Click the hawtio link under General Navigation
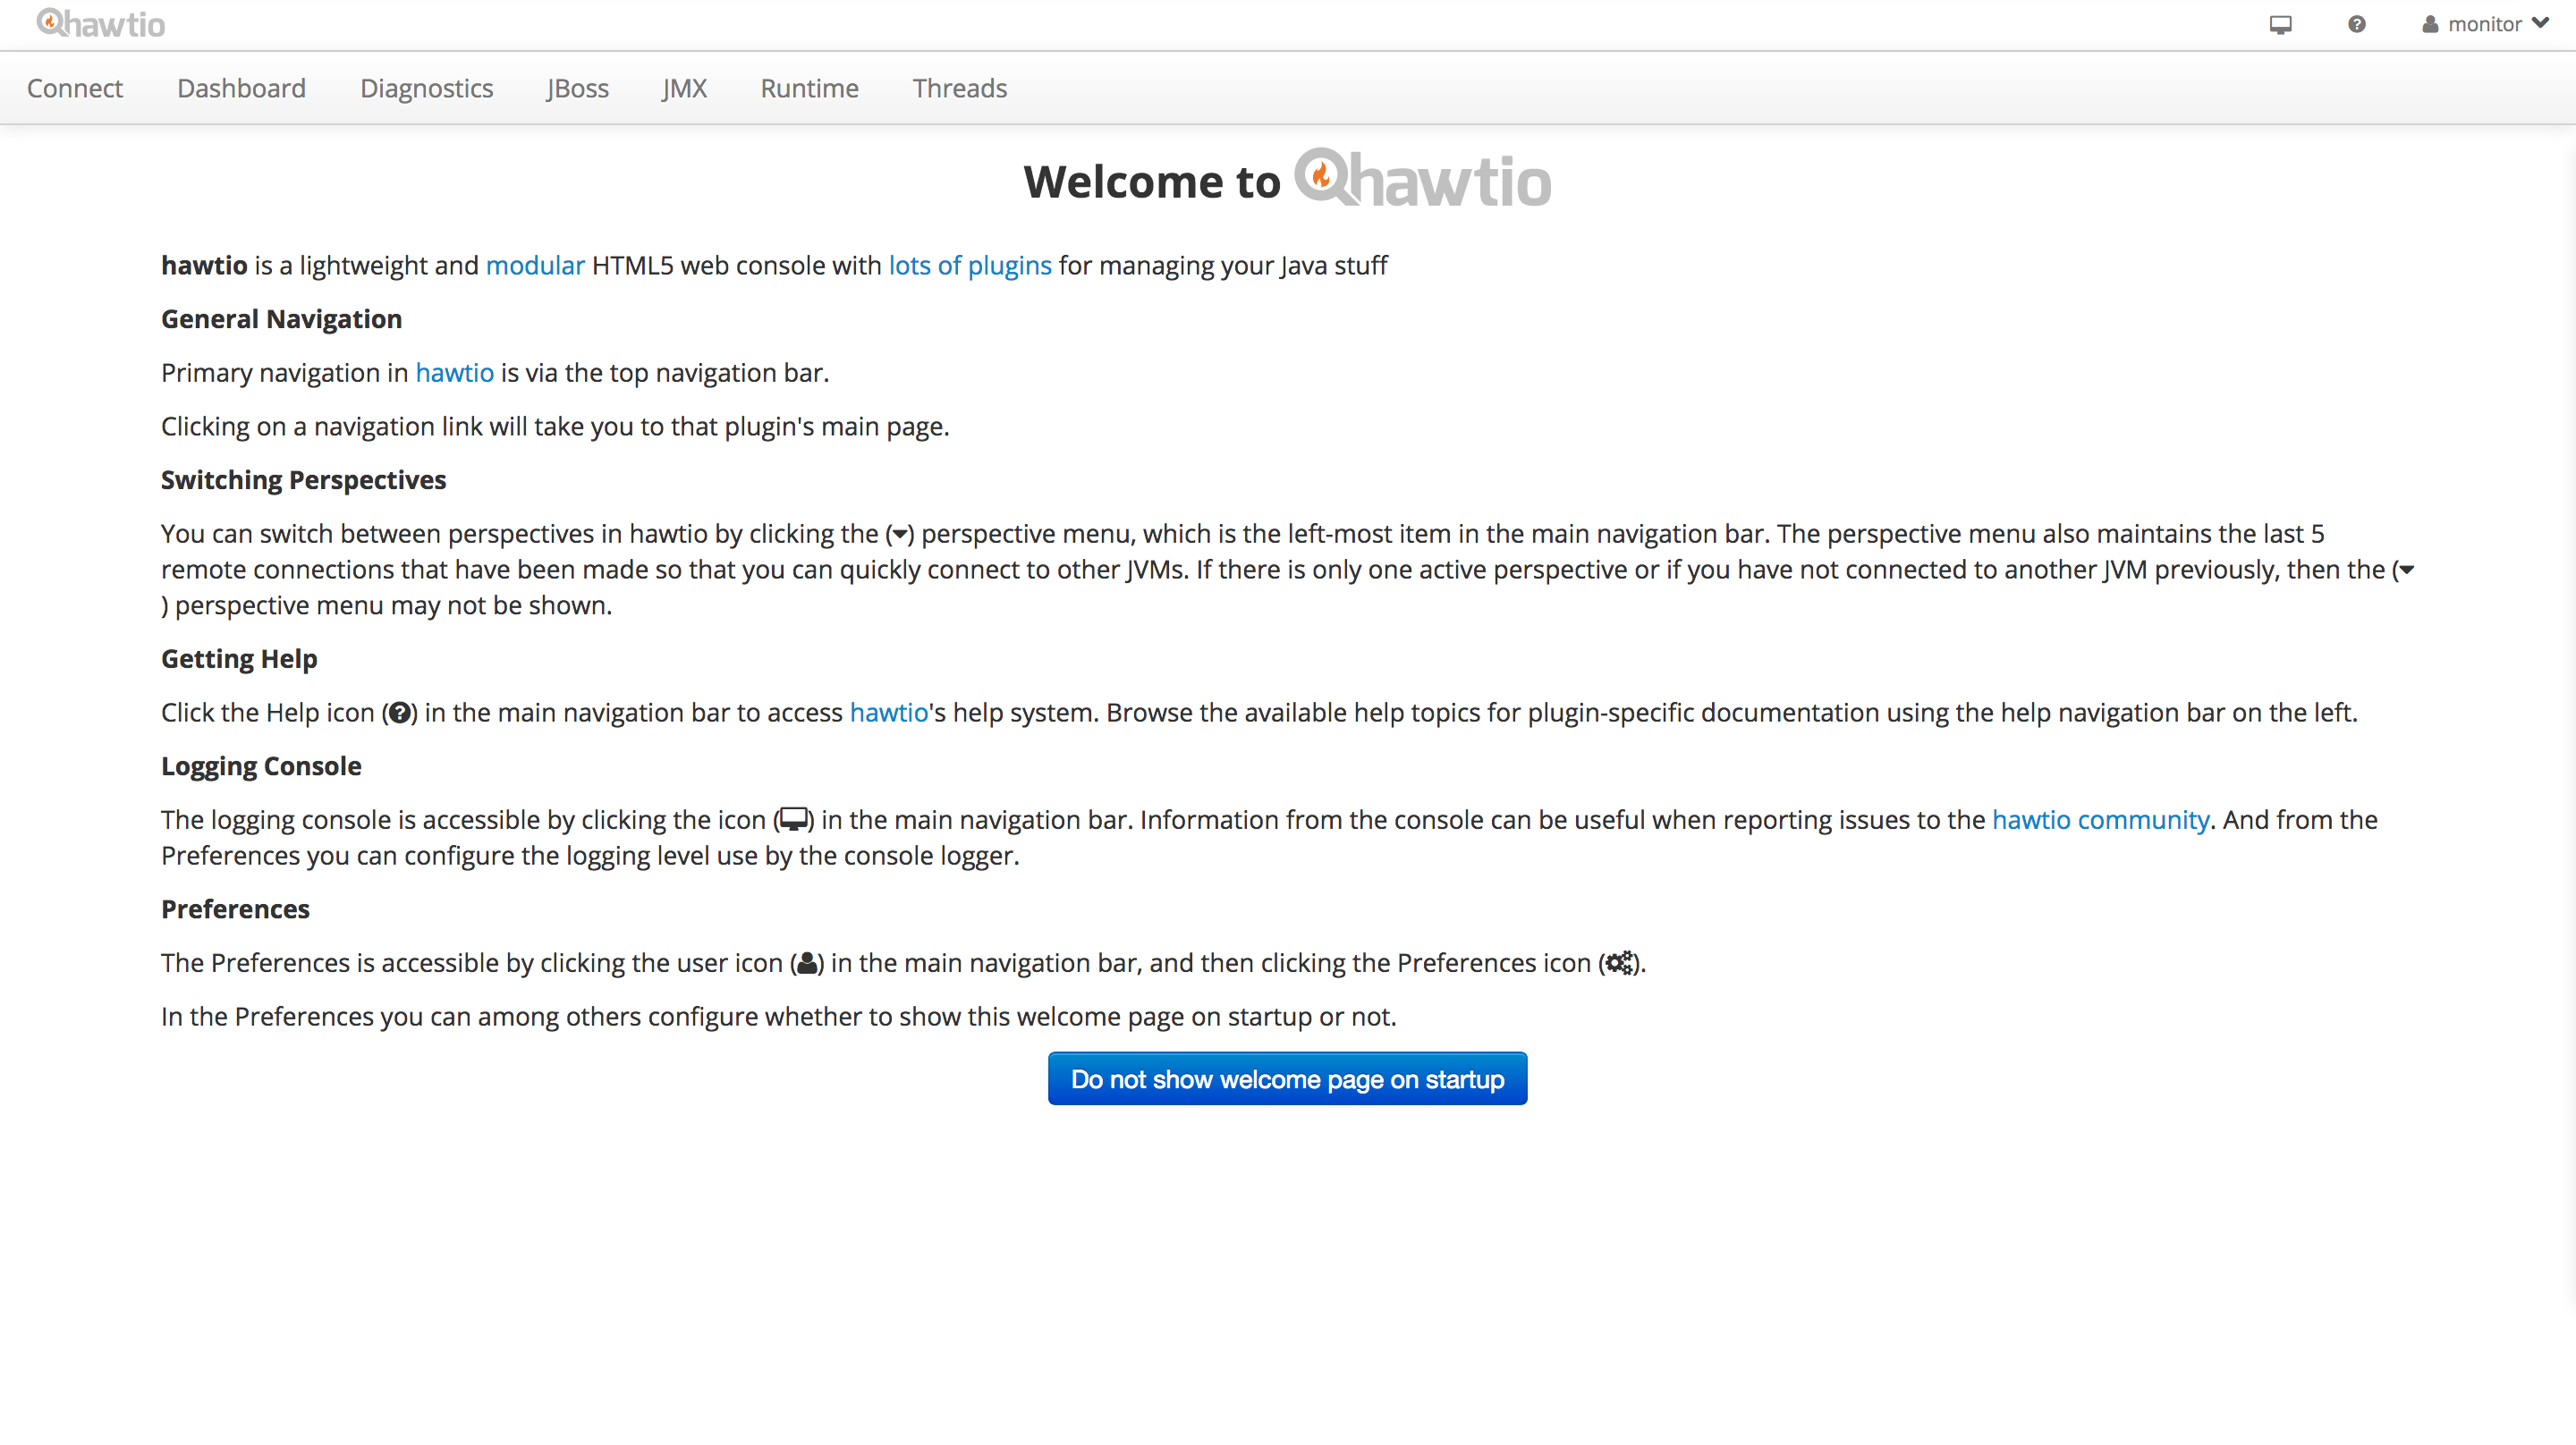This screenshot has height=1445, width=2576. (x=454, y=372)
